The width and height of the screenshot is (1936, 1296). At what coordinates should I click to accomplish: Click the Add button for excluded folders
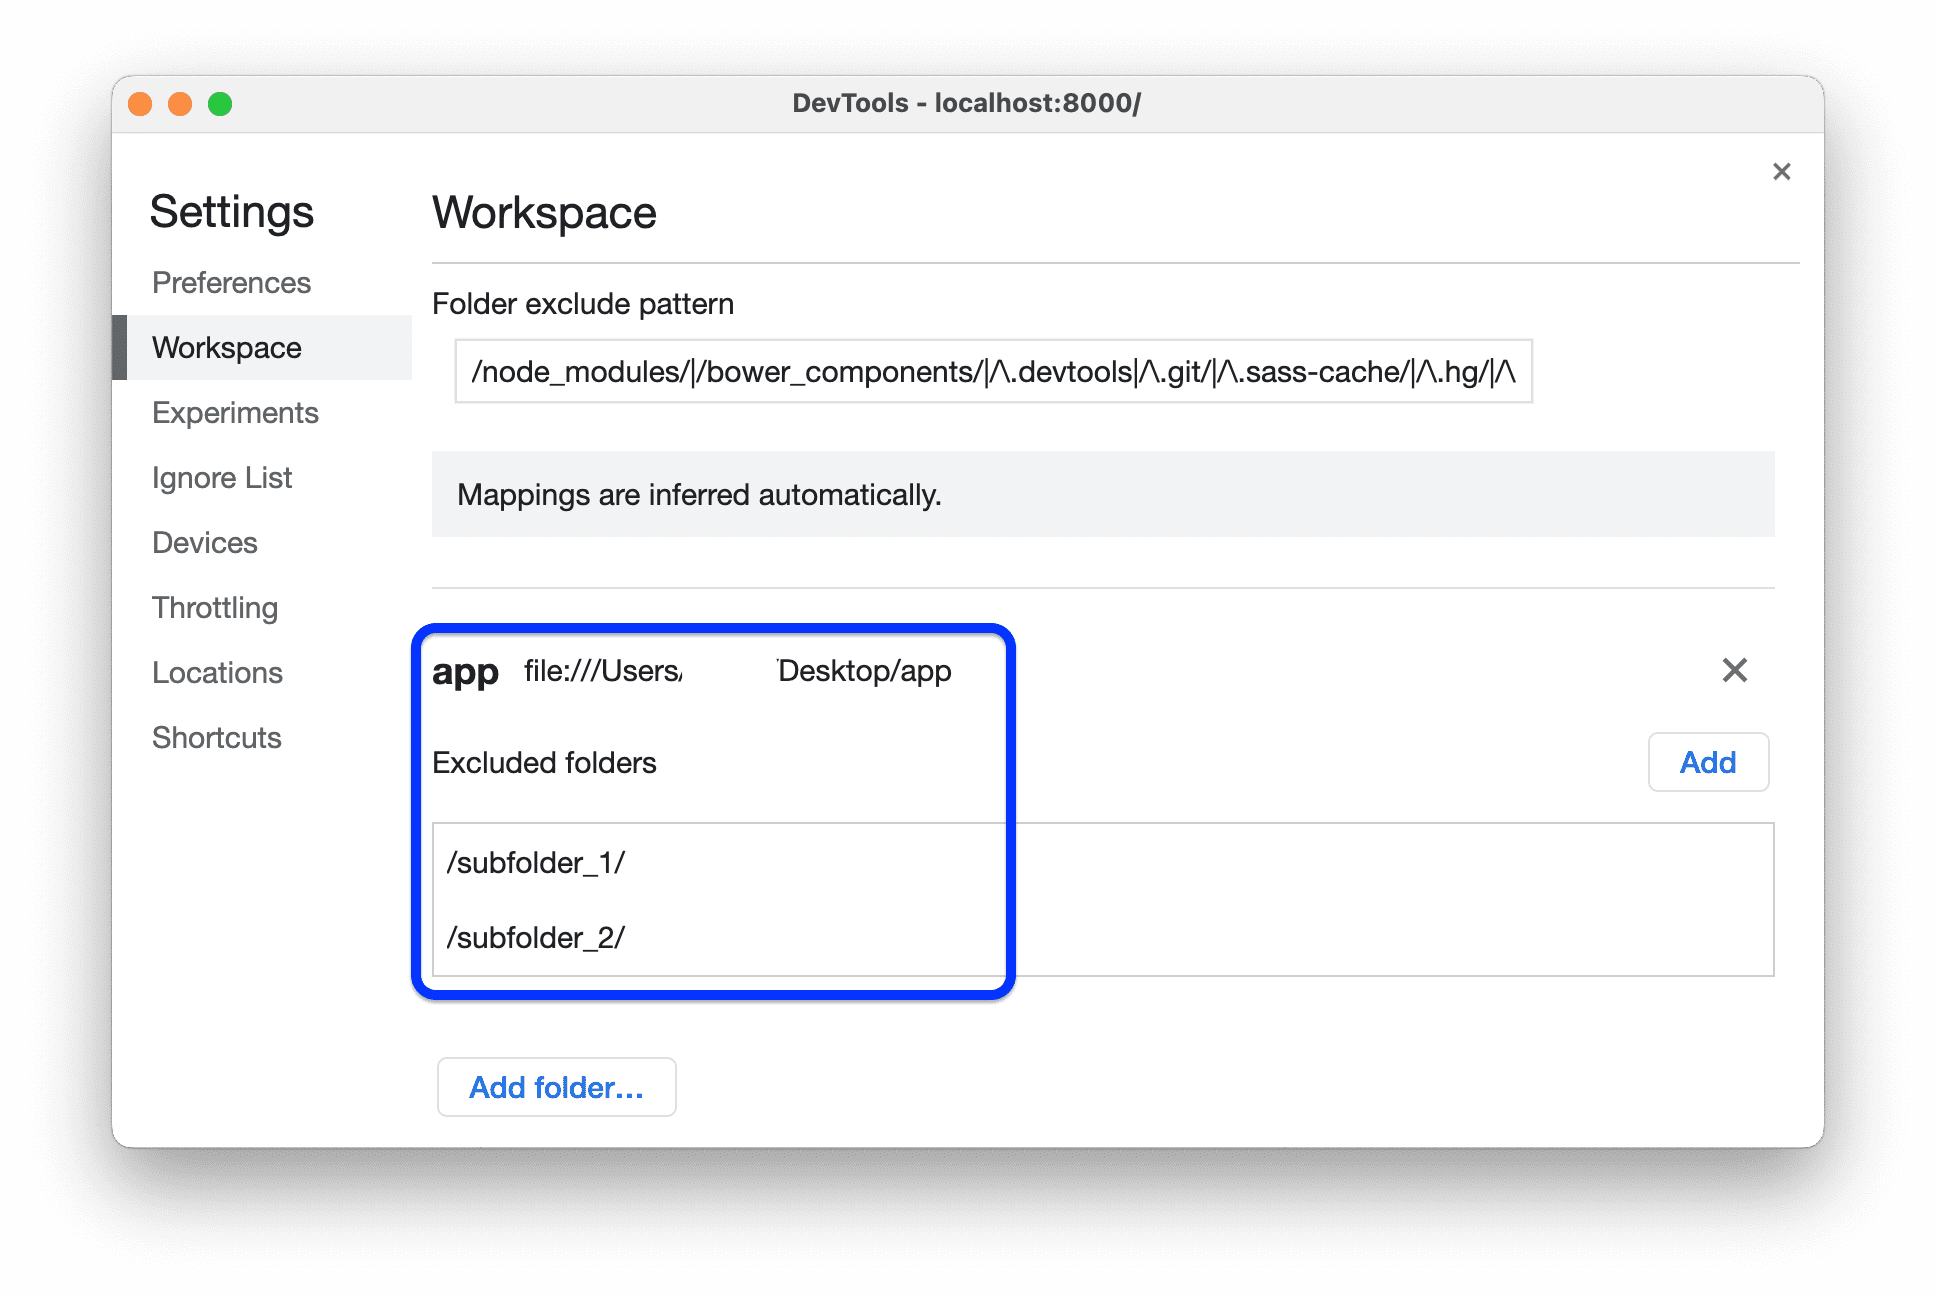pyautogui.click(x=1706, y=762)
